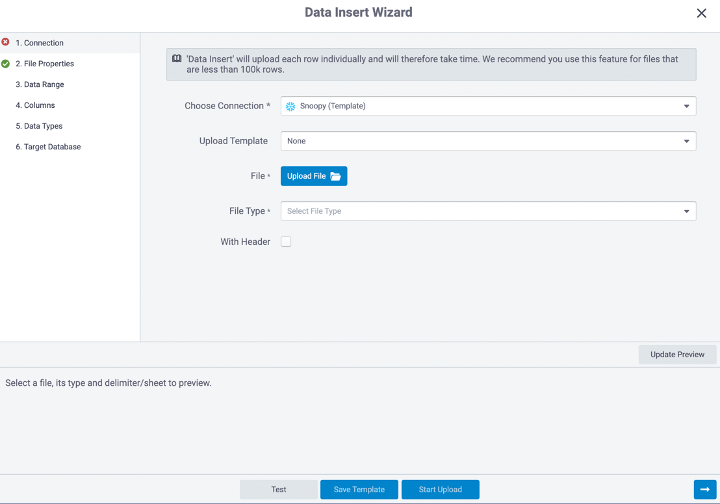Click the Snowflake icon in connection field
Screen dimensions: 720x504
[291, 106]
